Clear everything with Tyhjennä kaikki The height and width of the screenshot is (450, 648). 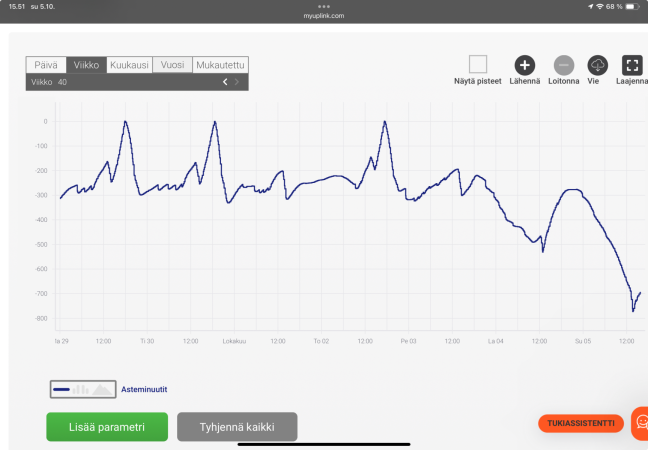237,427
